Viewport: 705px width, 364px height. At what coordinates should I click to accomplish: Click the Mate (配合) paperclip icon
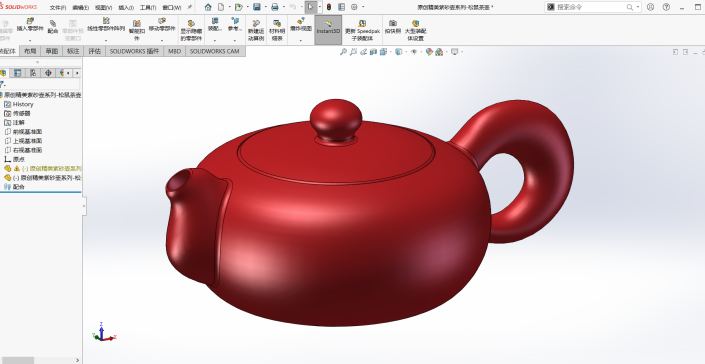tap(53, 23)
